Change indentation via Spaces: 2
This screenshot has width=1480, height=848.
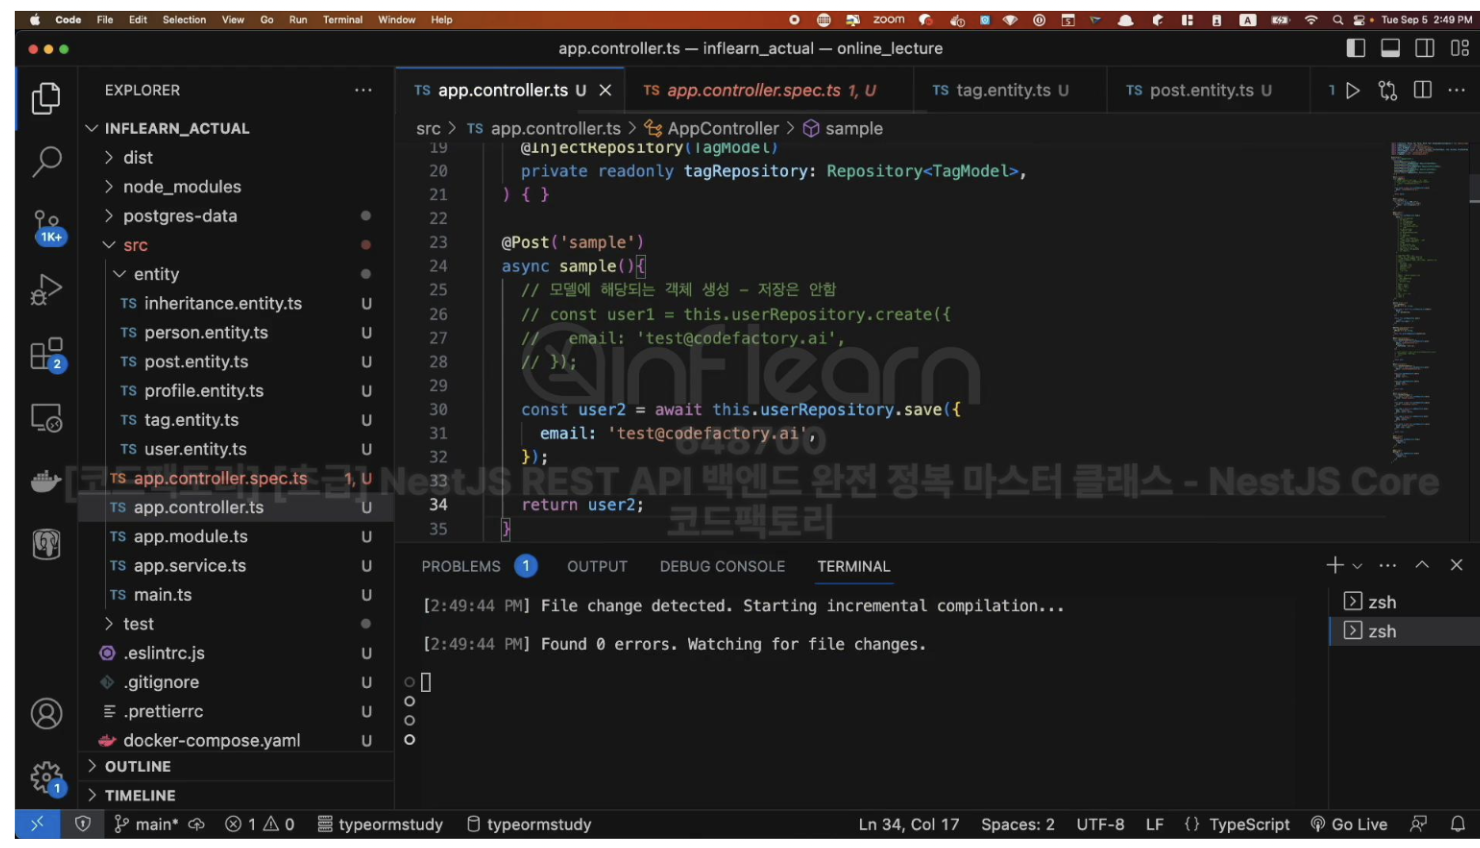1017,824
